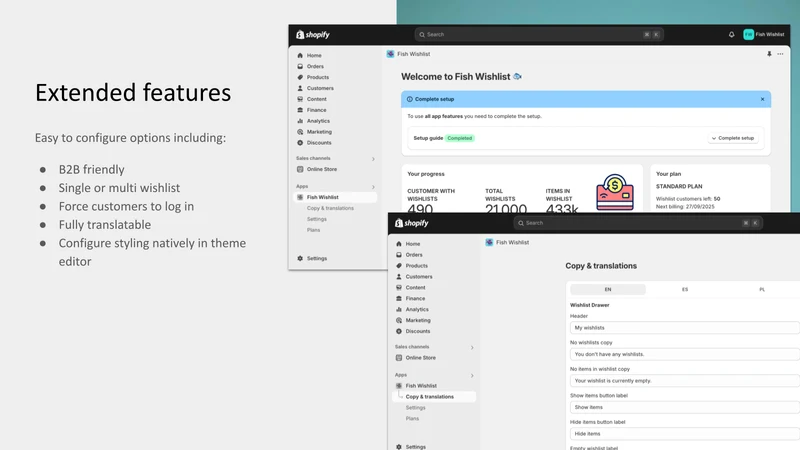Expand Sales channels in upper window sidebar
The height and width of the screenshot is (450, 800).
tap(373, 159)
